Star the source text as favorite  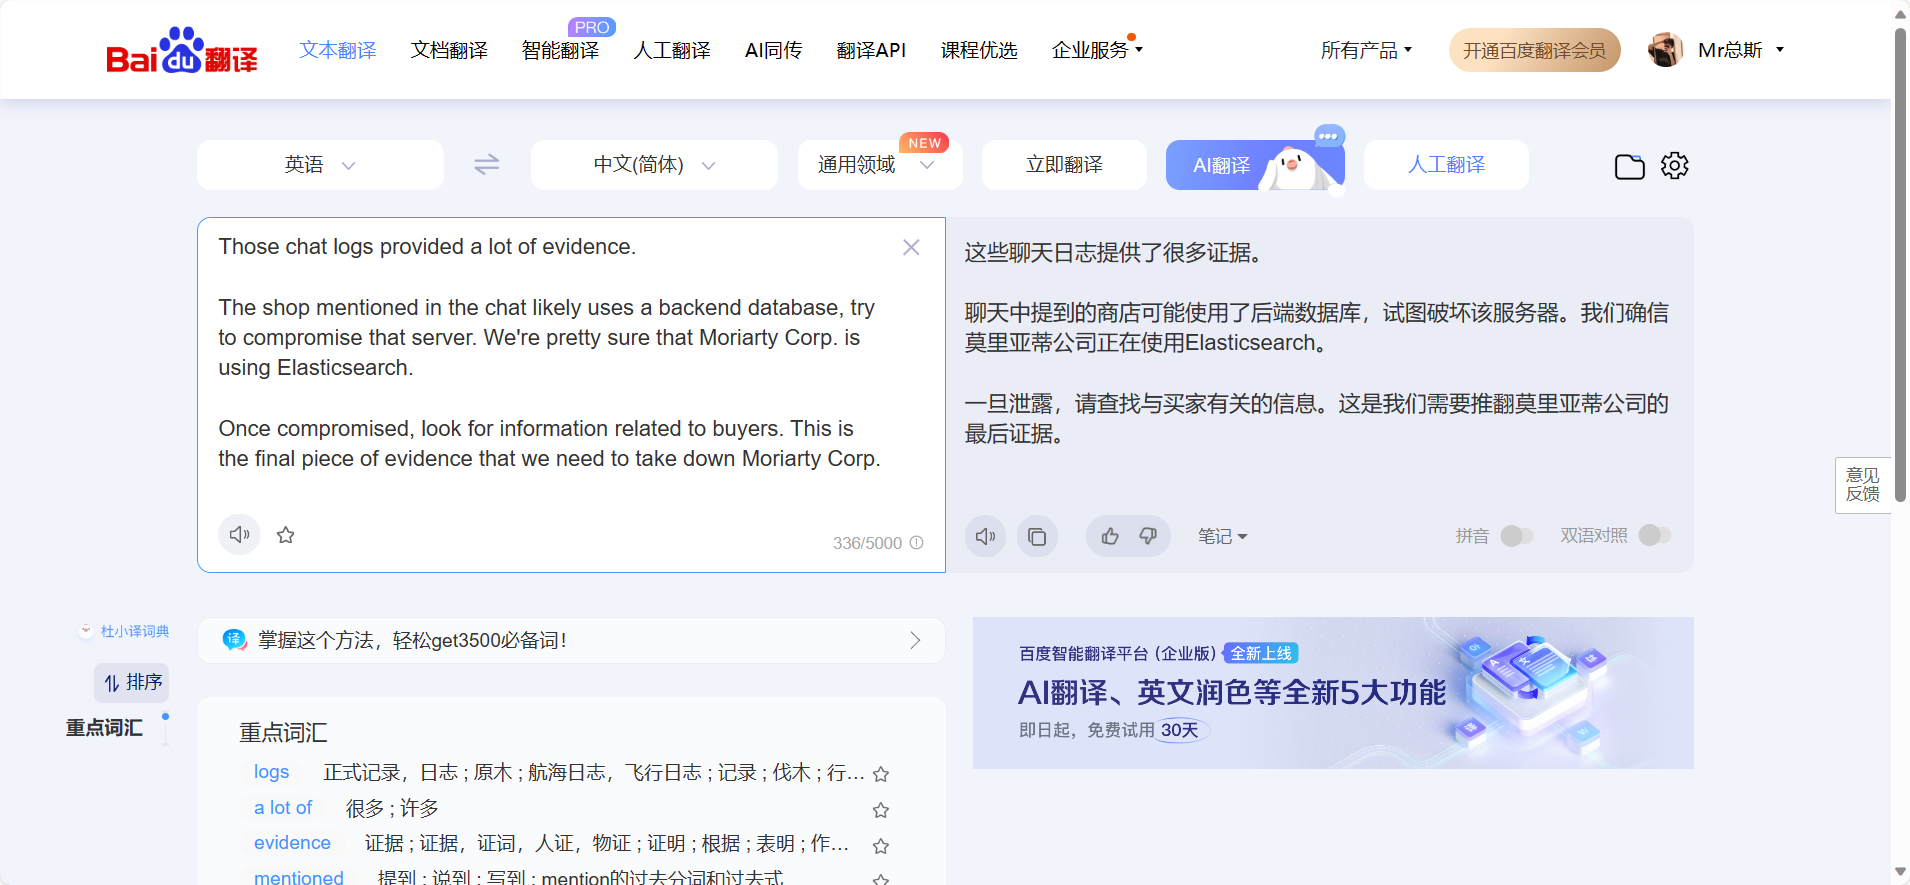286,535
